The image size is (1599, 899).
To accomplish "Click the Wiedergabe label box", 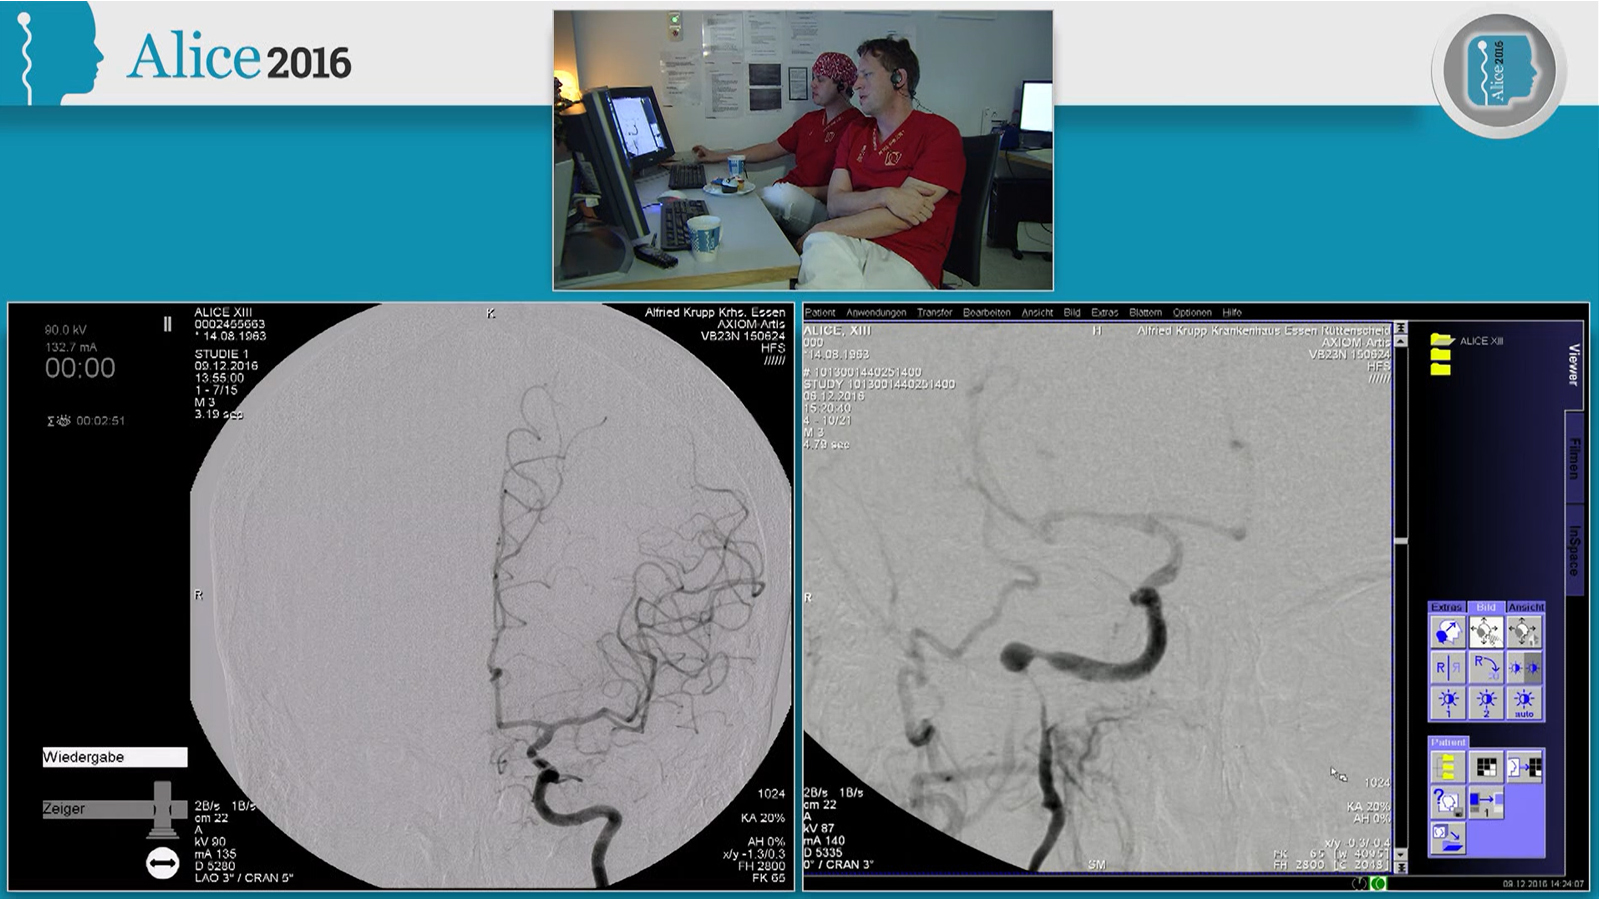I will pos(114,757).
